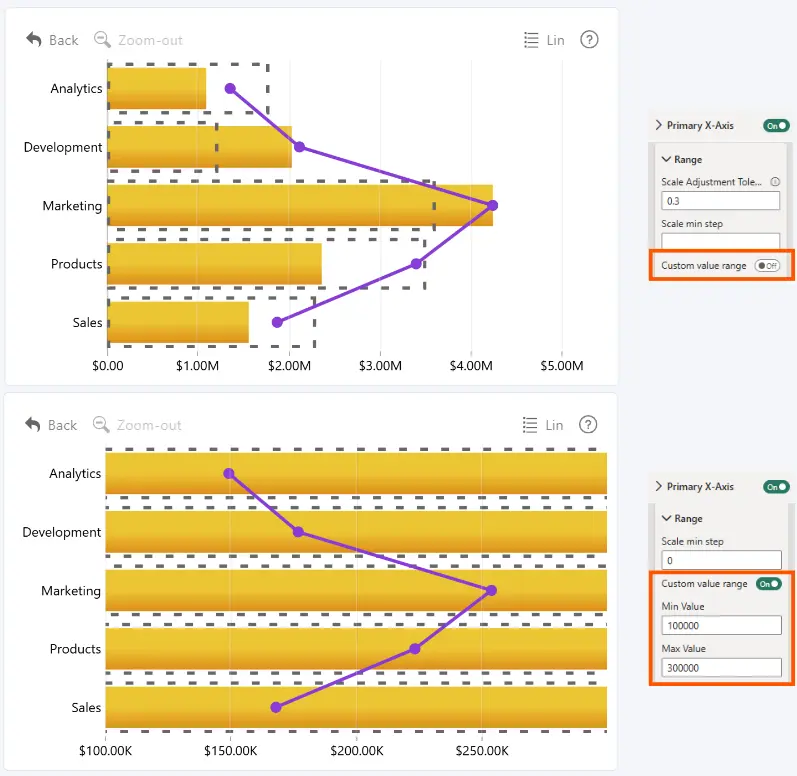Click the $5.00M axis label

tap(562, 366)
